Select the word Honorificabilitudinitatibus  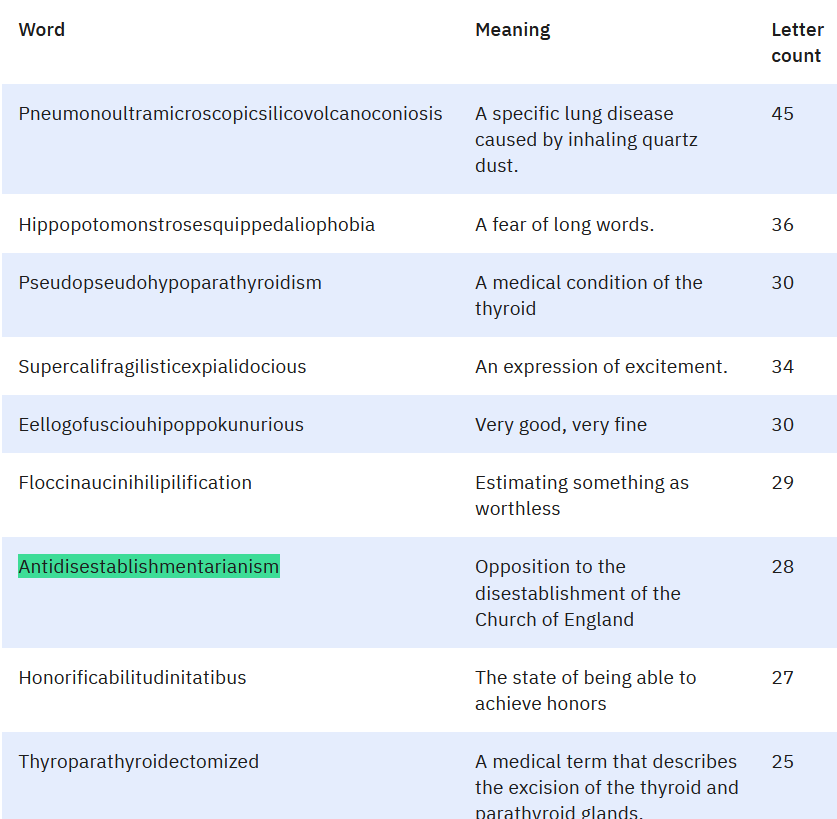point(132,678)
